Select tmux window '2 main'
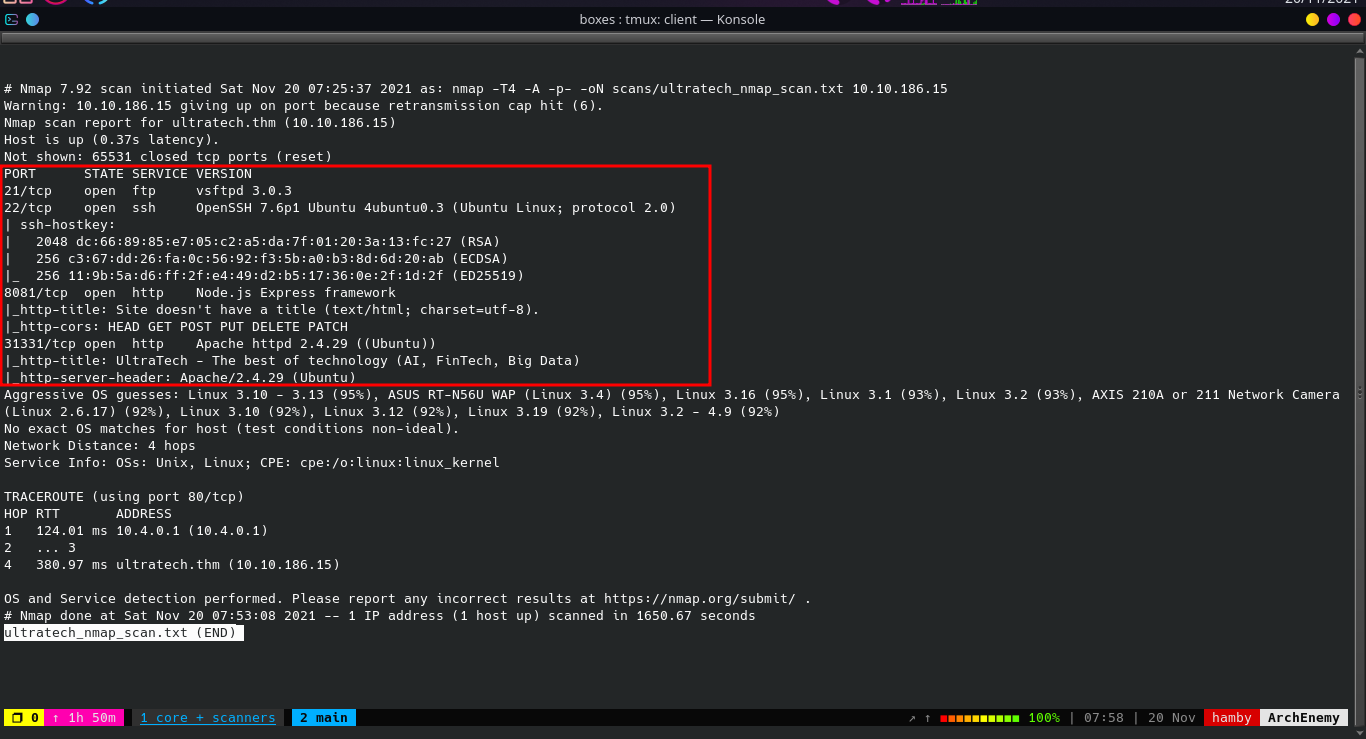Image resolution: width=1366 pixels, height=739 pixels. (x=324, y=717)
